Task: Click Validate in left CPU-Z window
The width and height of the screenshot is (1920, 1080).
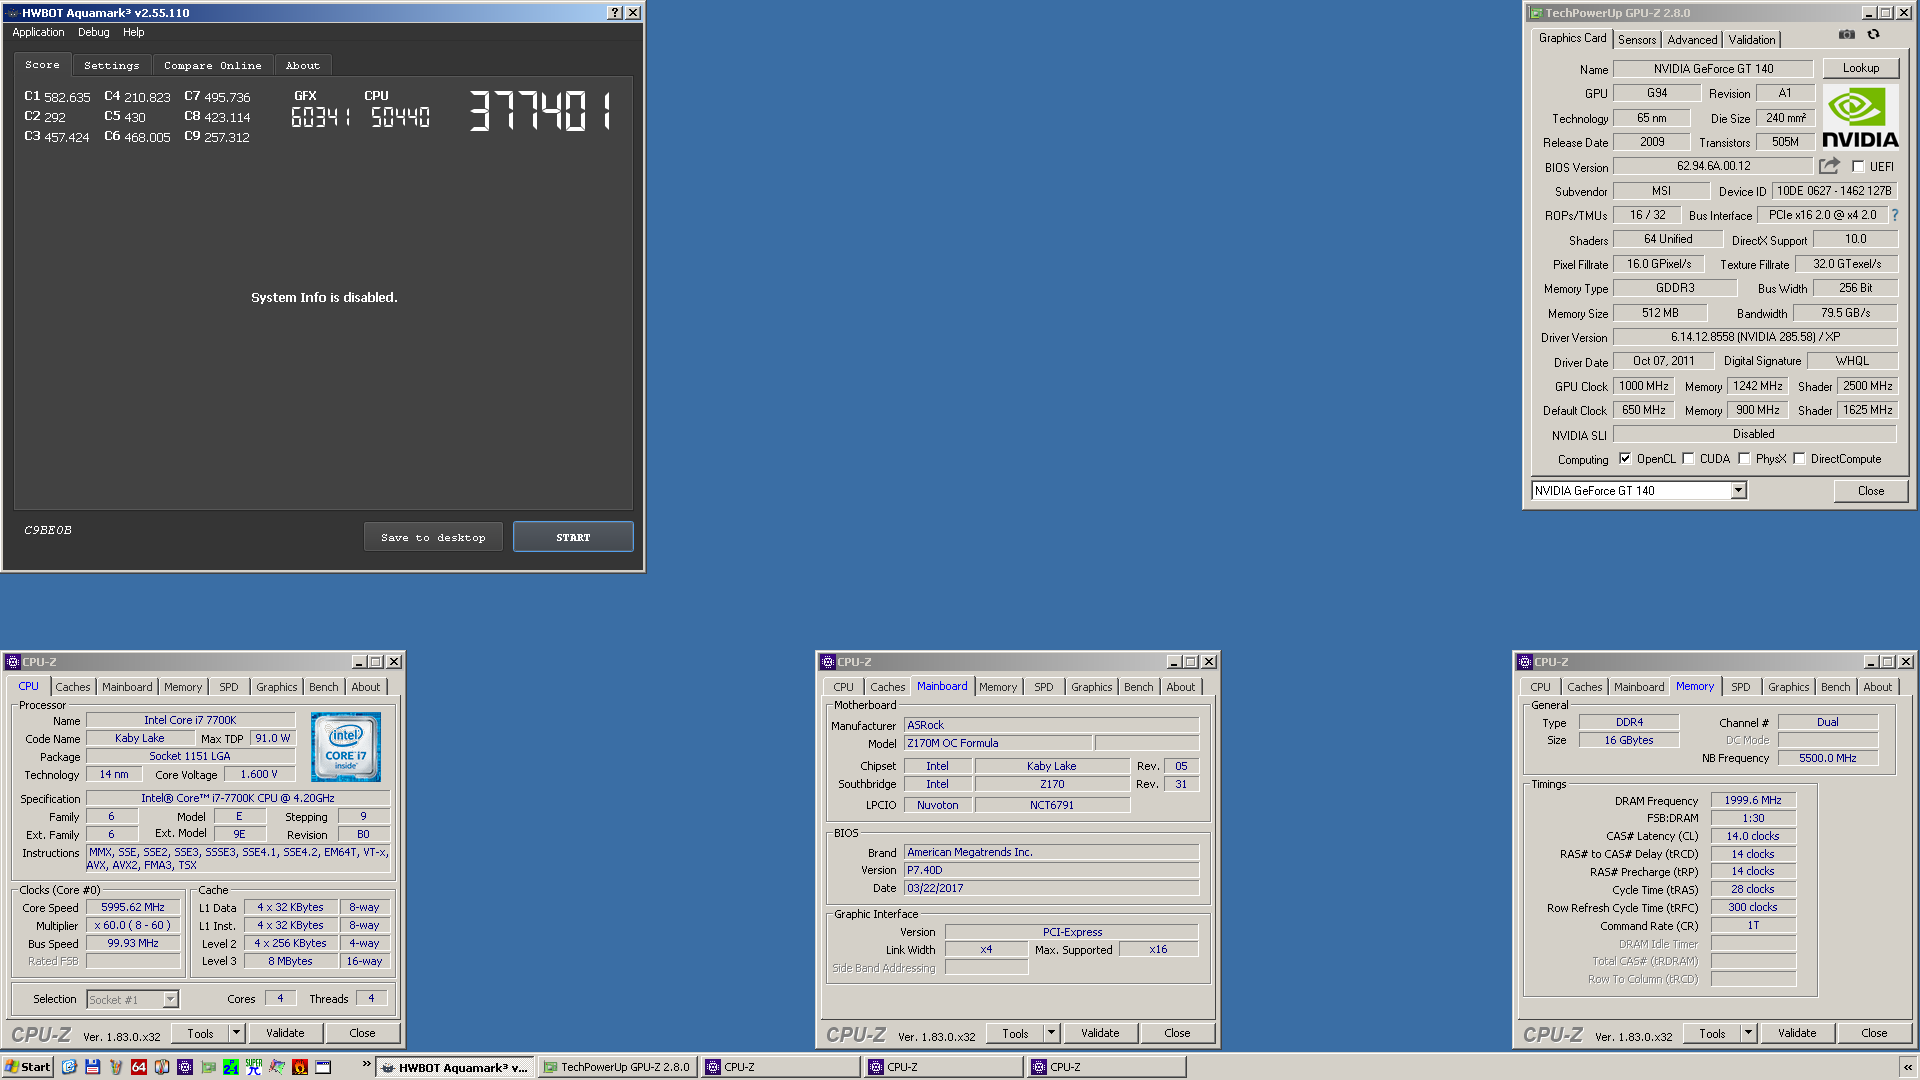Action: pos(285,1033)
